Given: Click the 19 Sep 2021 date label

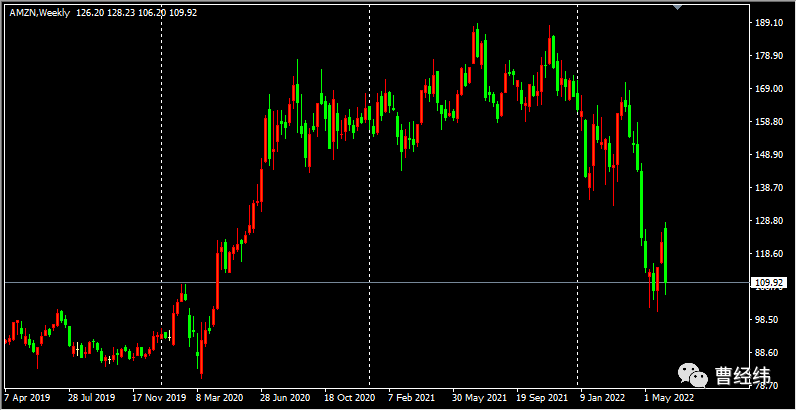Looking at the screenshot, I should [x=542, y=397].
